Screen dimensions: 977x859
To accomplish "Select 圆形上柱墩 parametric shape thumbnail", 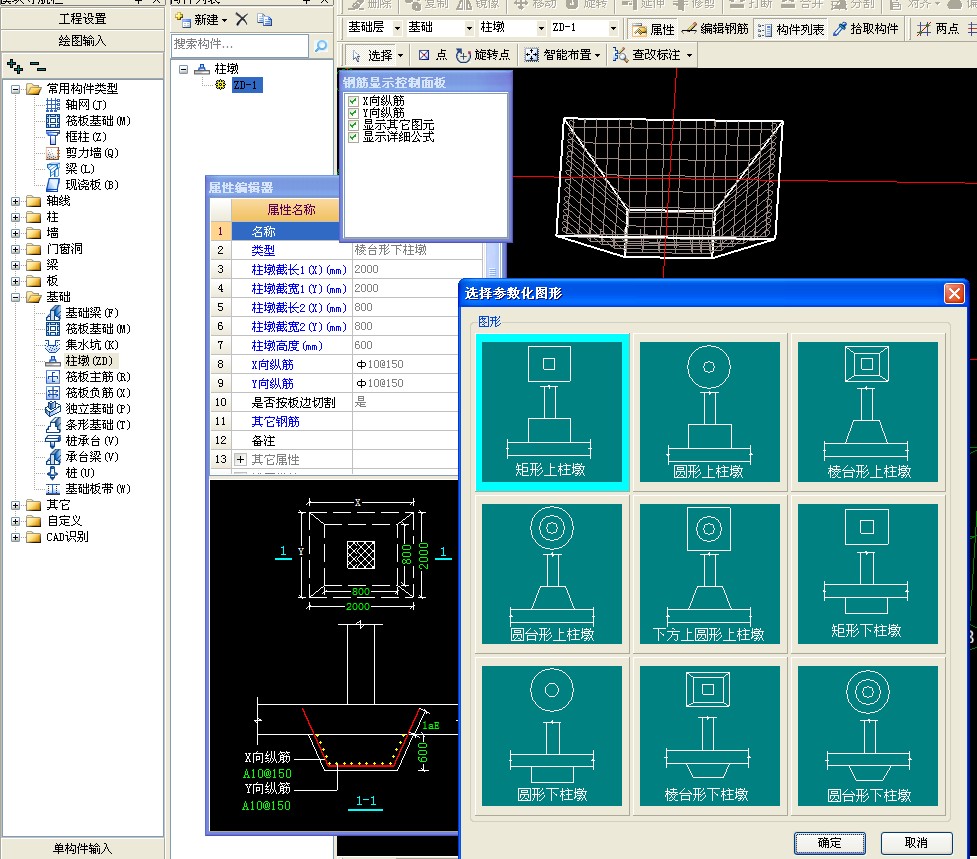I will coord(710,412).
